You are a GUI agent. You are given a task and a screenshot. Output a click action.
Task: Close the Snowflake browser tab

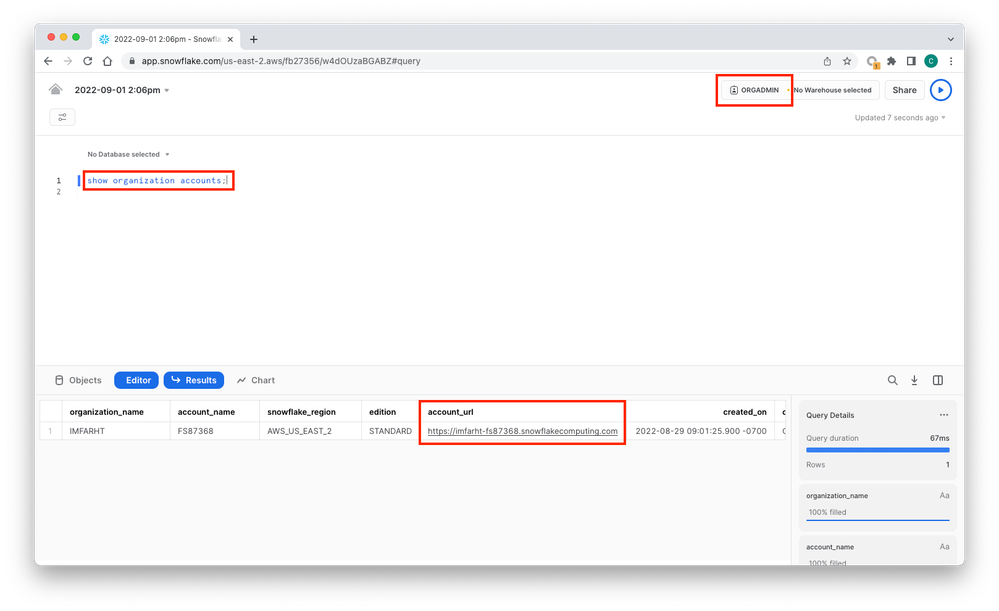click(x=230, y=40)
